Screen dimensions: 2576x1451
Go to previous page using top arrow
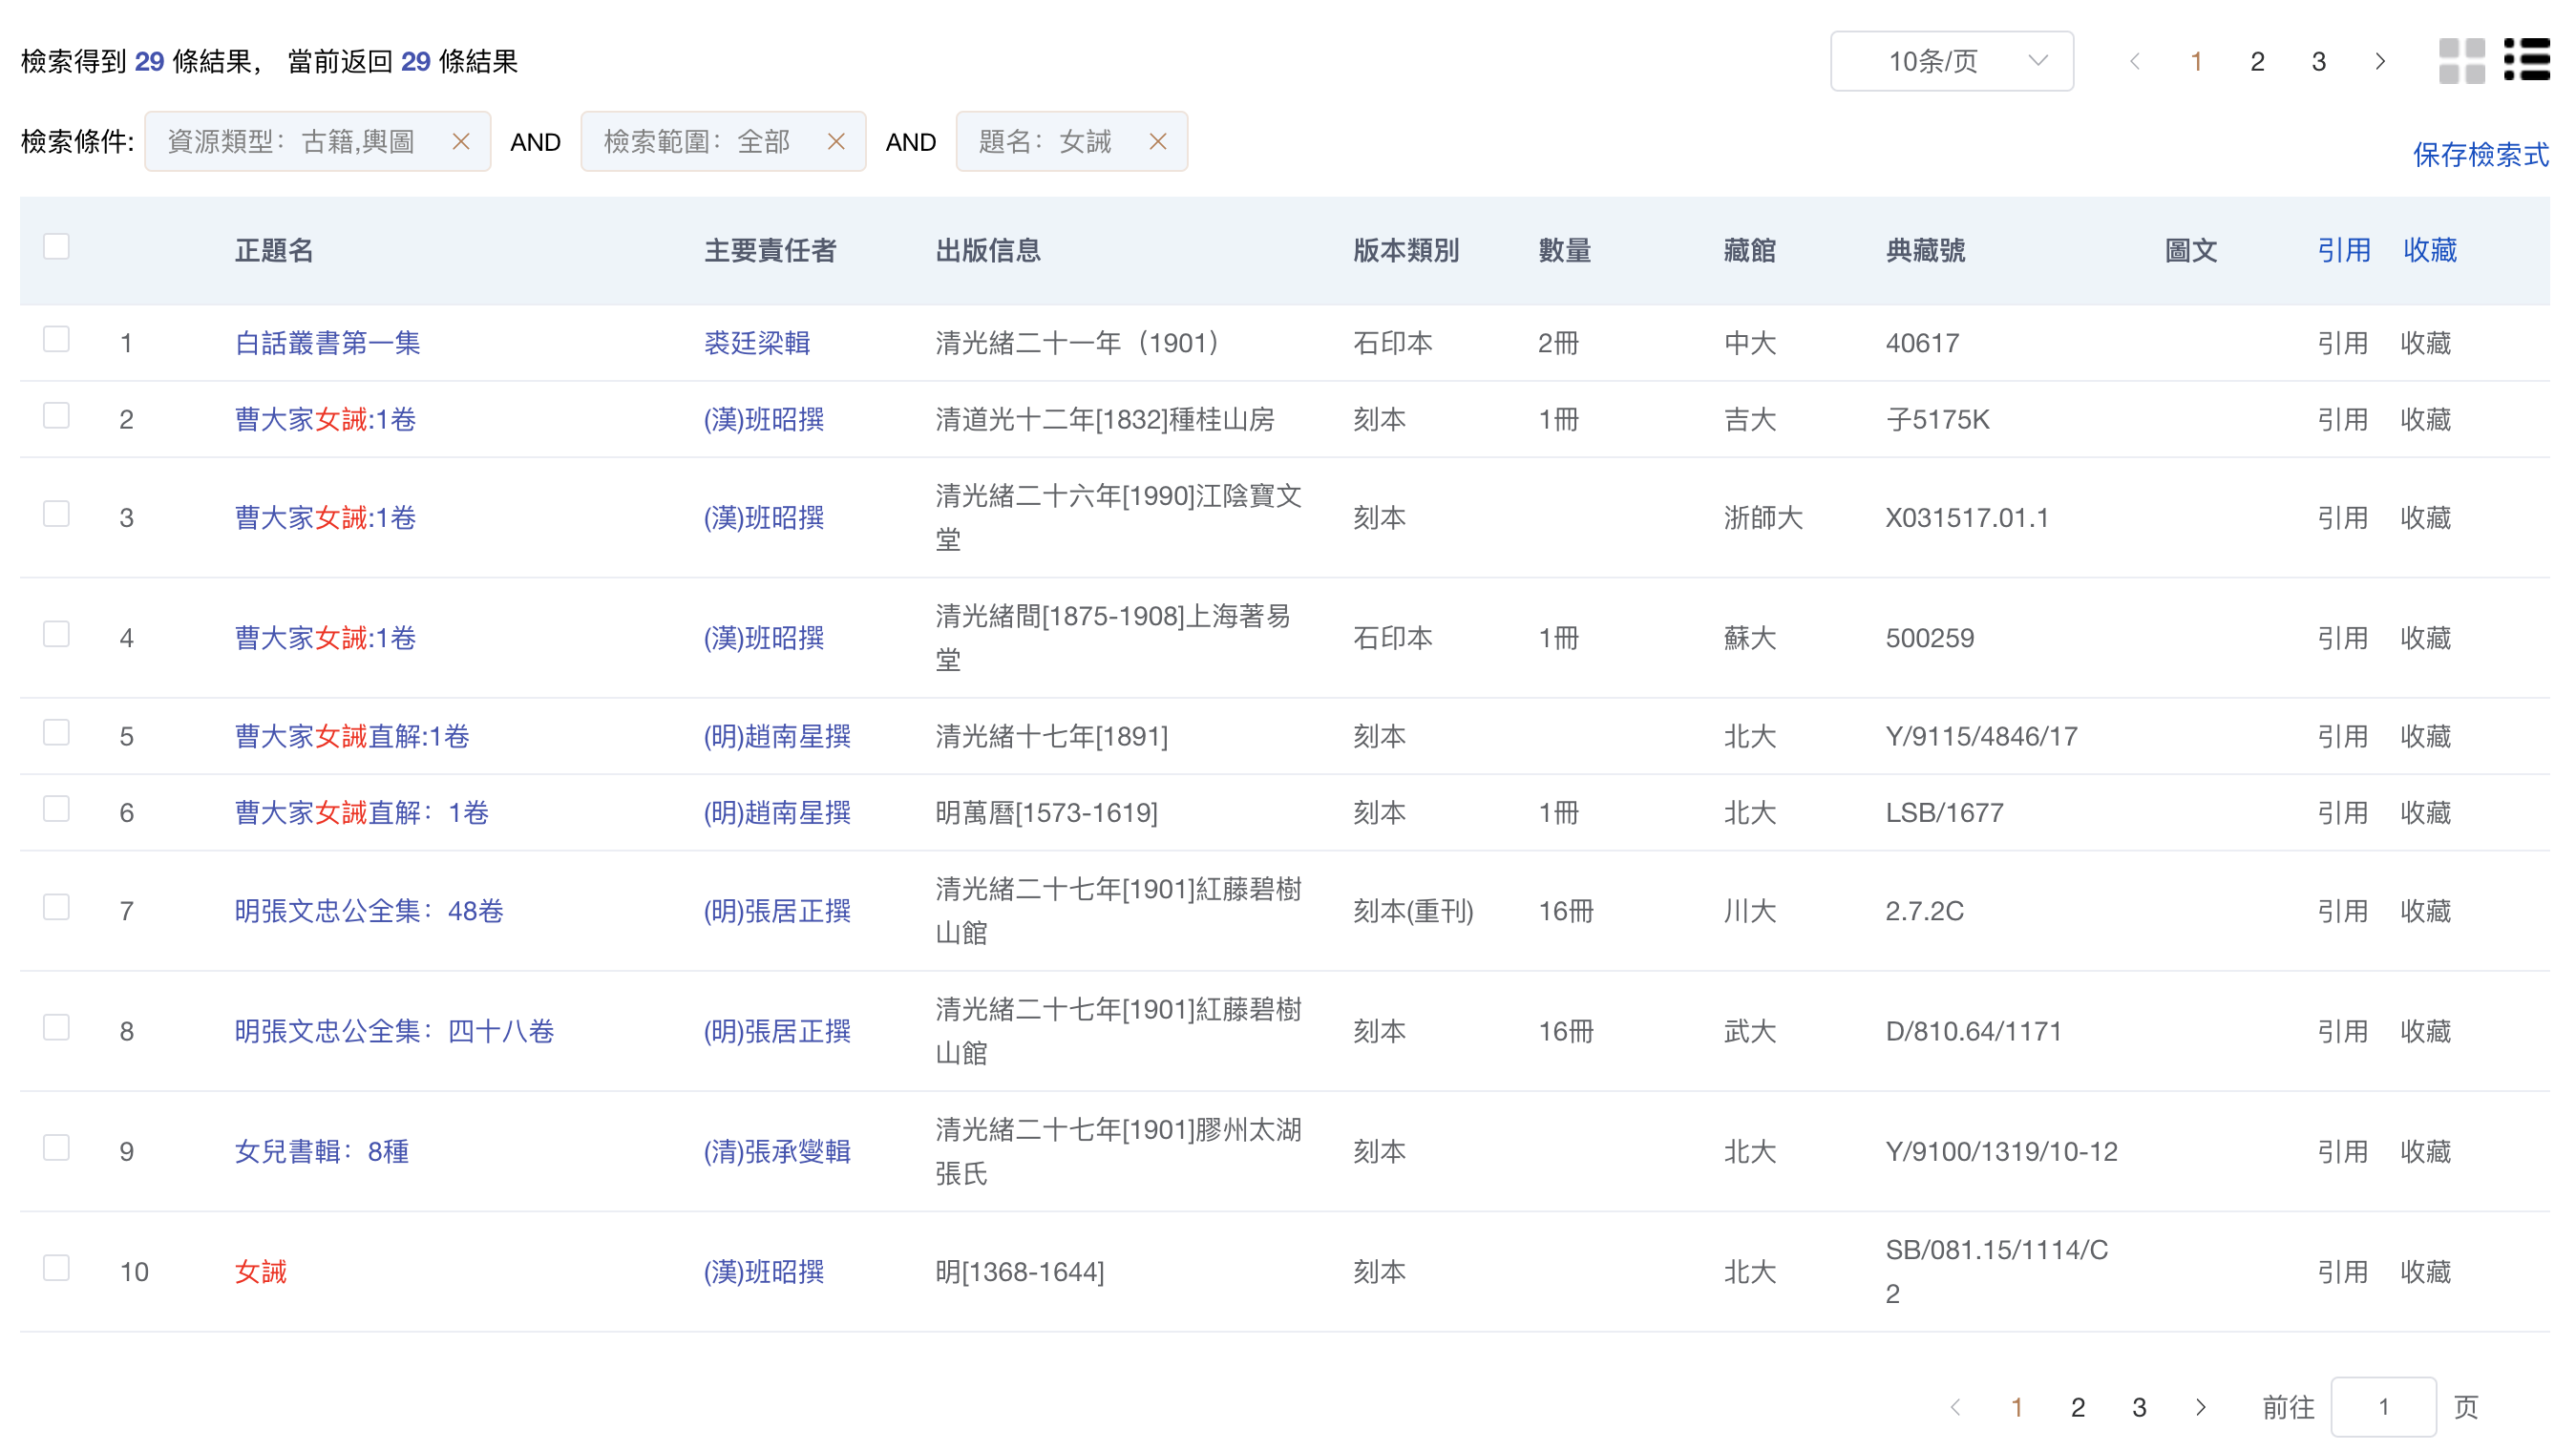[x=2135, y=62]
